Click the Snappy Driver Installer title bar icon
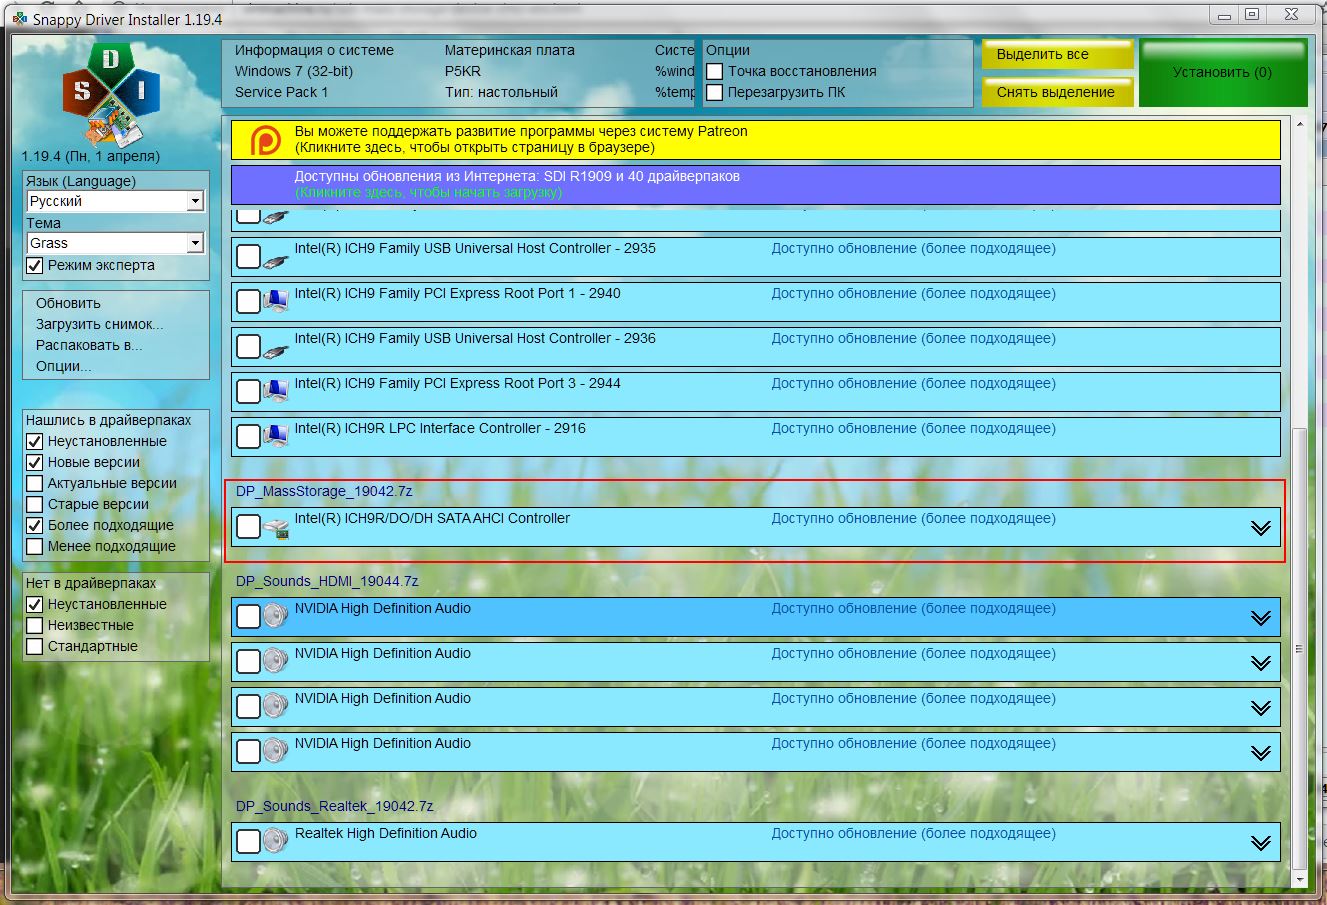The height and width of the screenshot is (905, 1327). (x=19, y=18)
